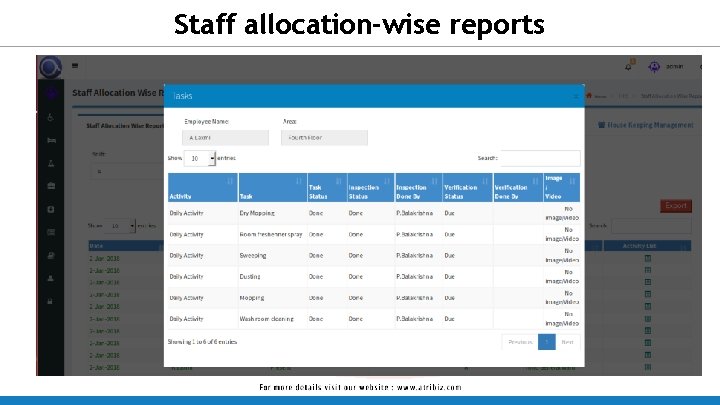Sort table by Activity column
The height and width of the screenshot is (405, 720).
pyautogui.click(x=202, y=187)
